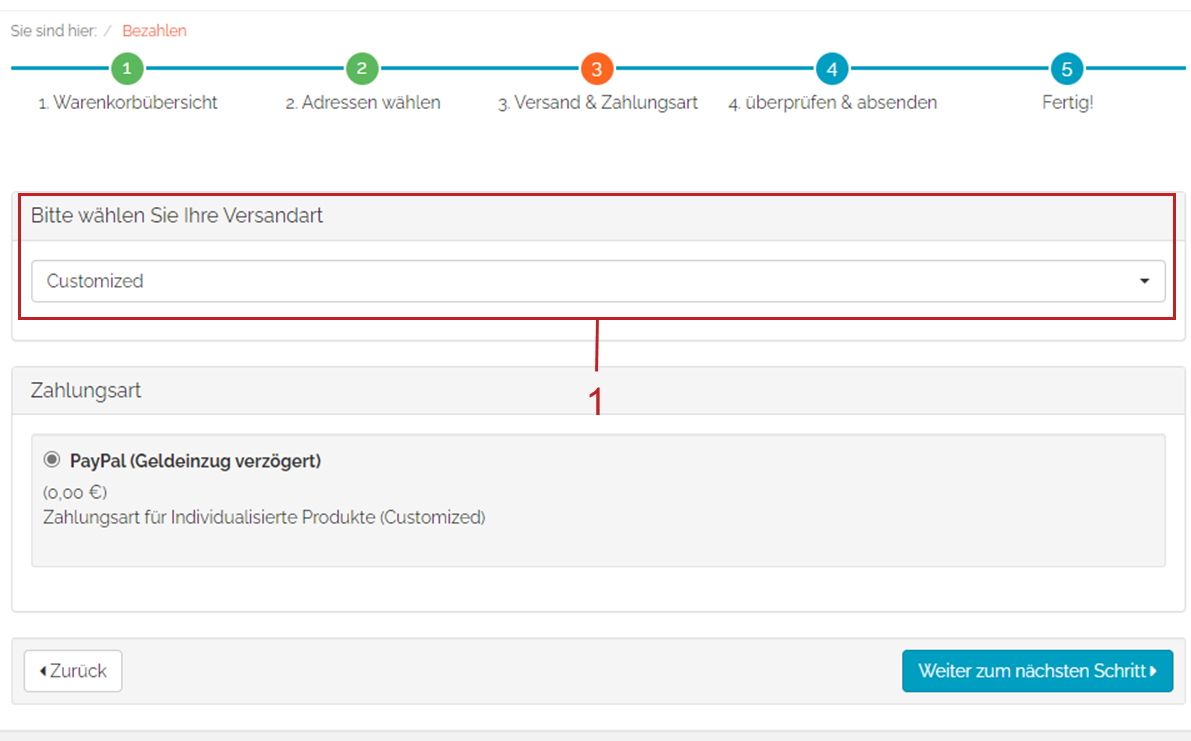Click the caret arrow of the Versandart dropdown

pyautogui.click(x=1144, y=282)
